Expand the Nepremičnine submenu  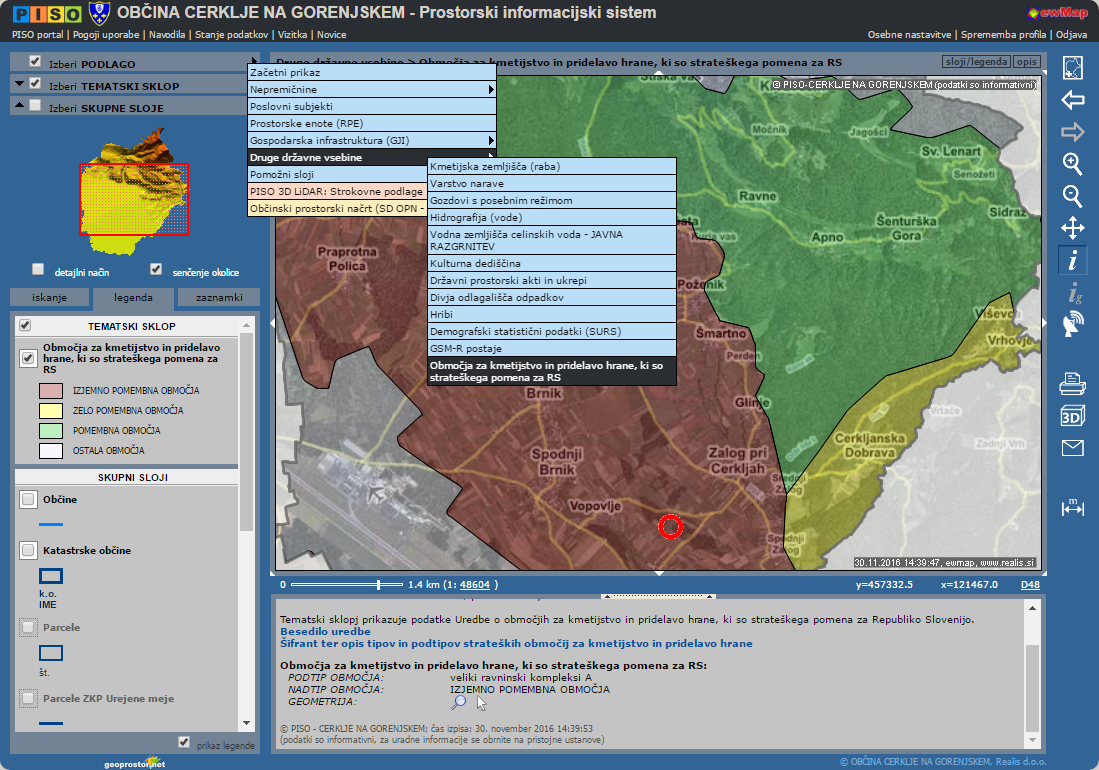click(371, 90)
